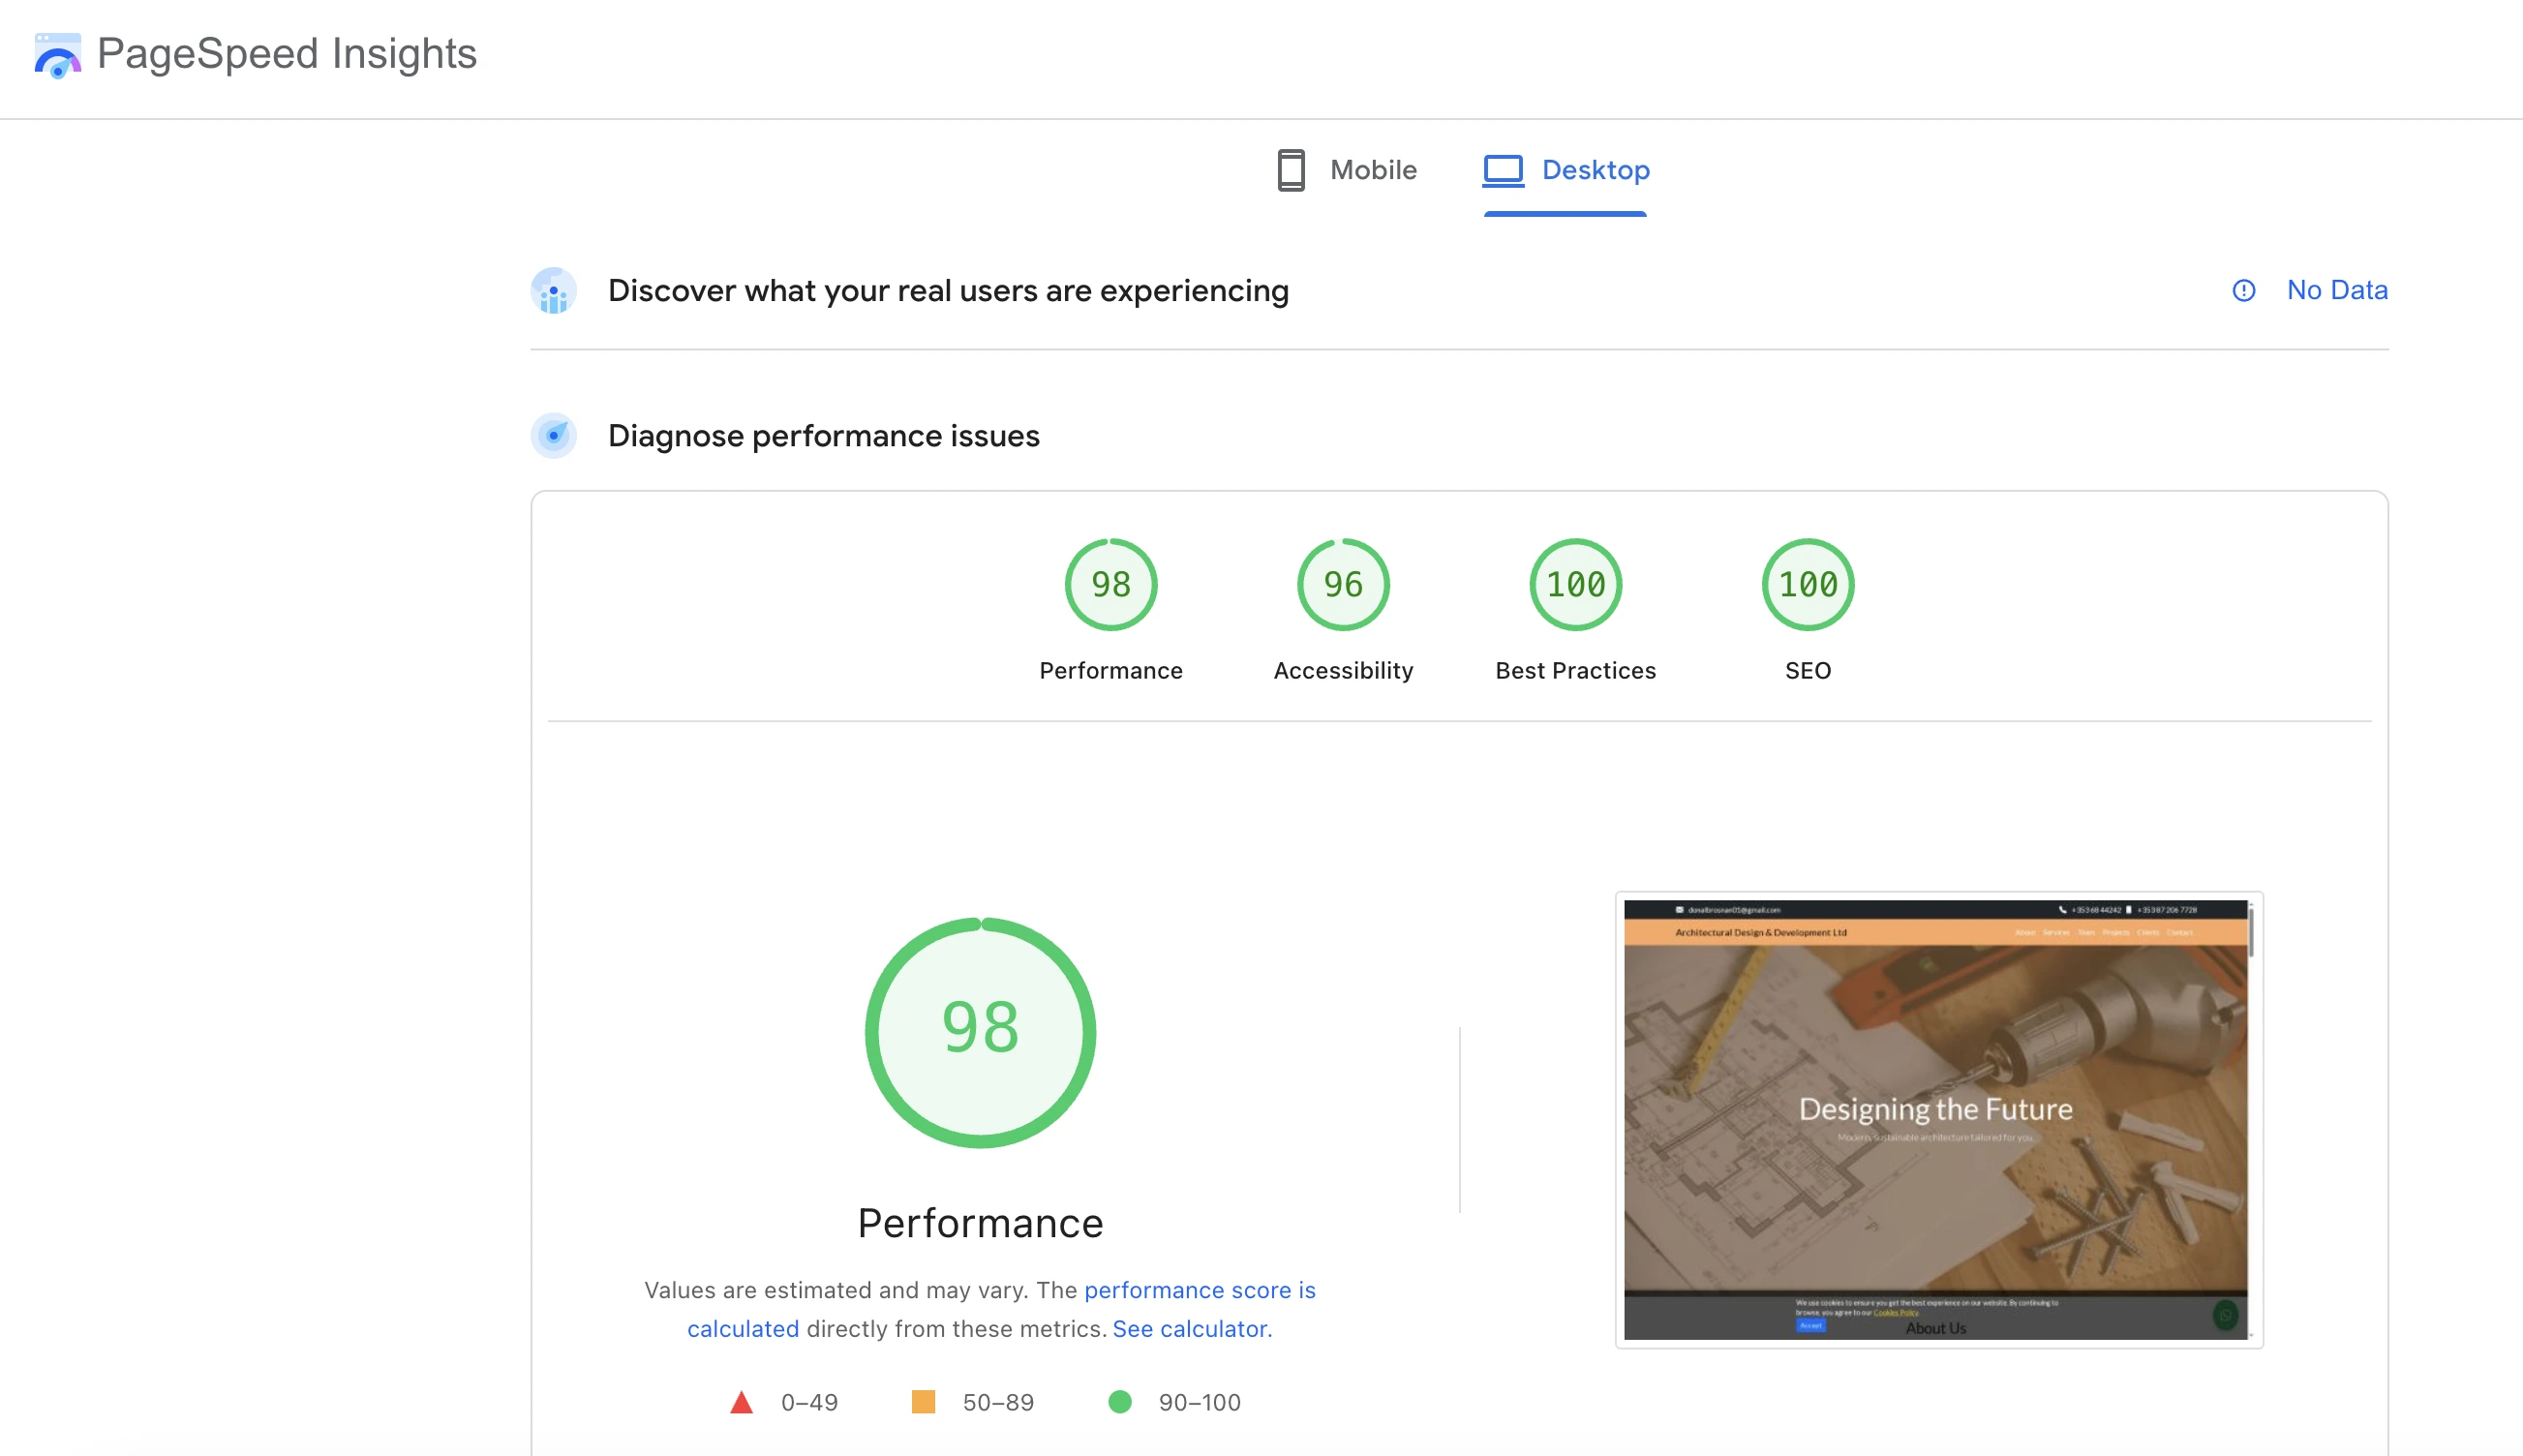Viewport: 2523px width, 1456px height.
Task: Click the orange square legend icon
Action: click(923, 1401)
